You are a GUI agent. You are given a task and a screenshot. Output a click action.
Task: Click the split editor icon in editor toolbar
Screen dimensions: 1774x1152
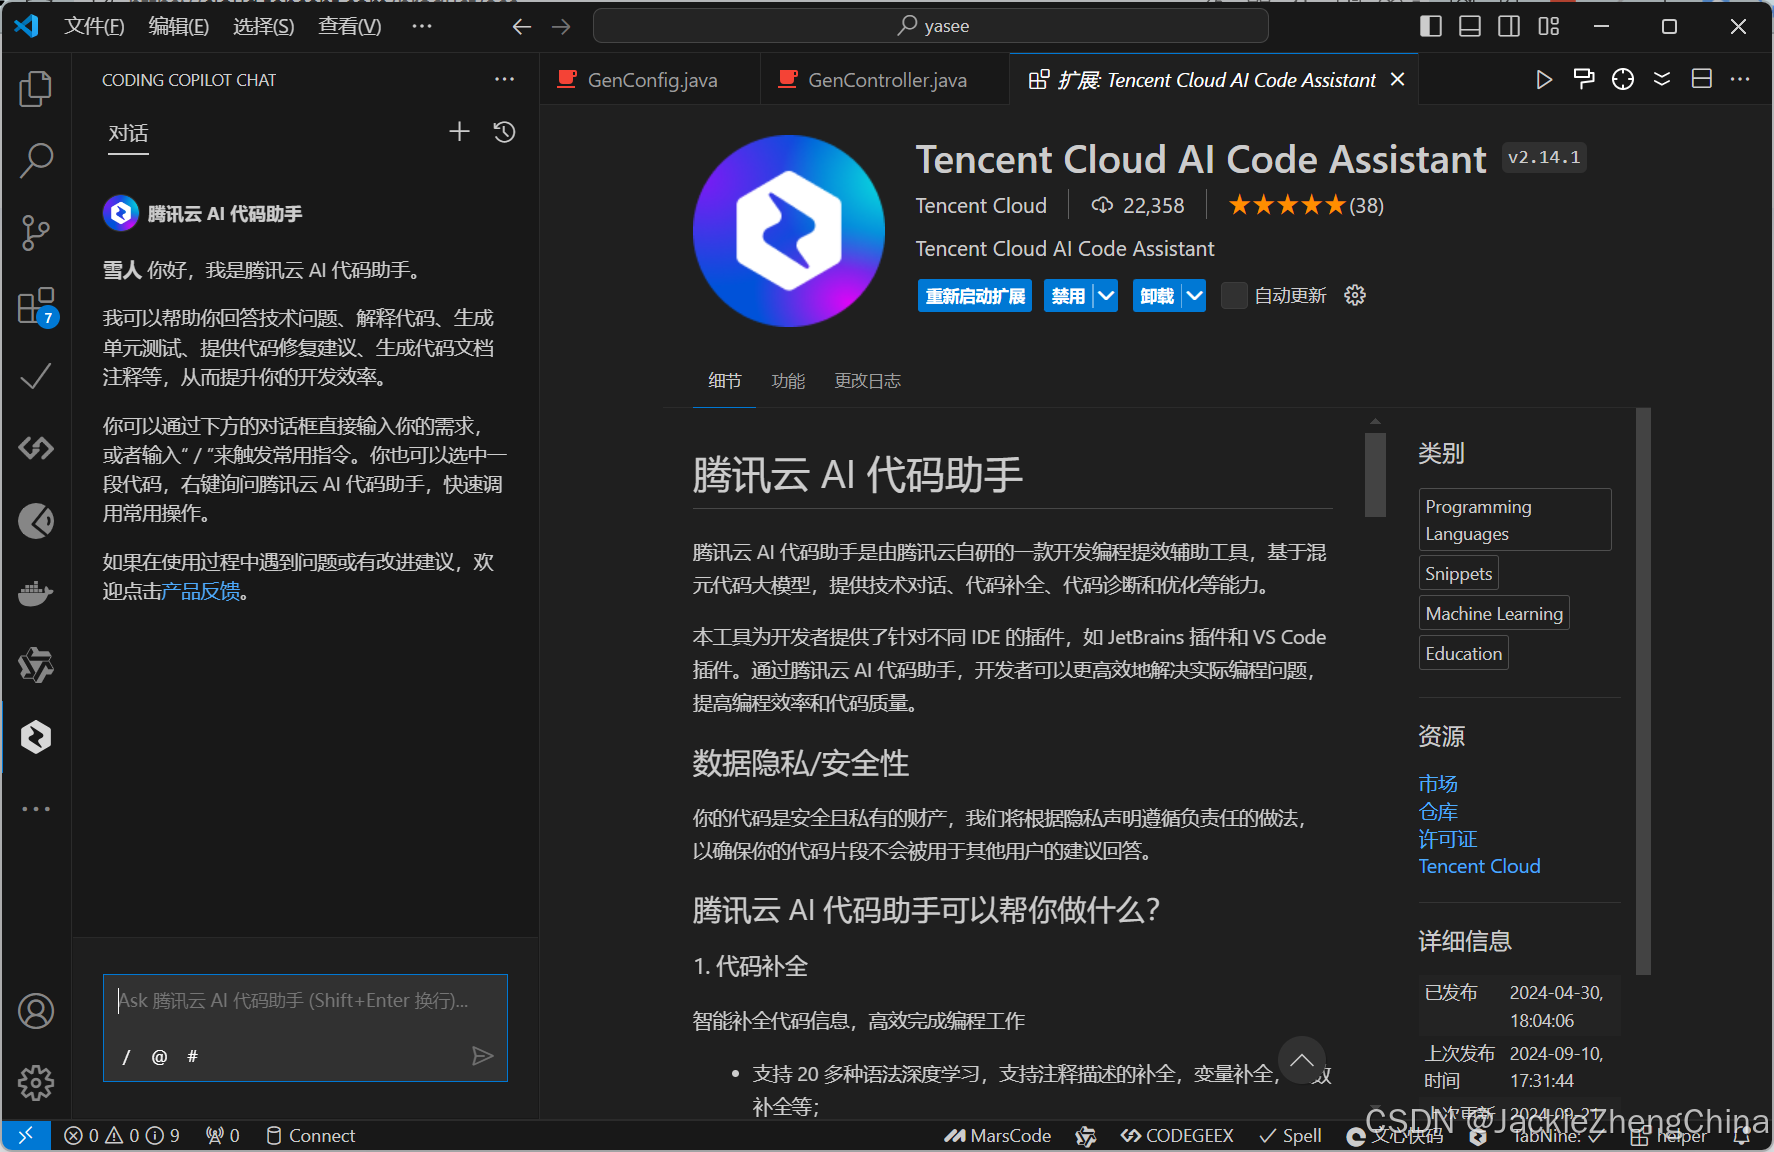[1701, 79]
